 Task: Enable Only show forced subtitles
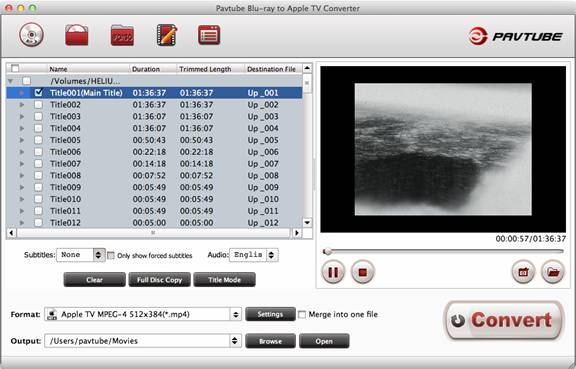pyautogui.click(x=111, y=255)
